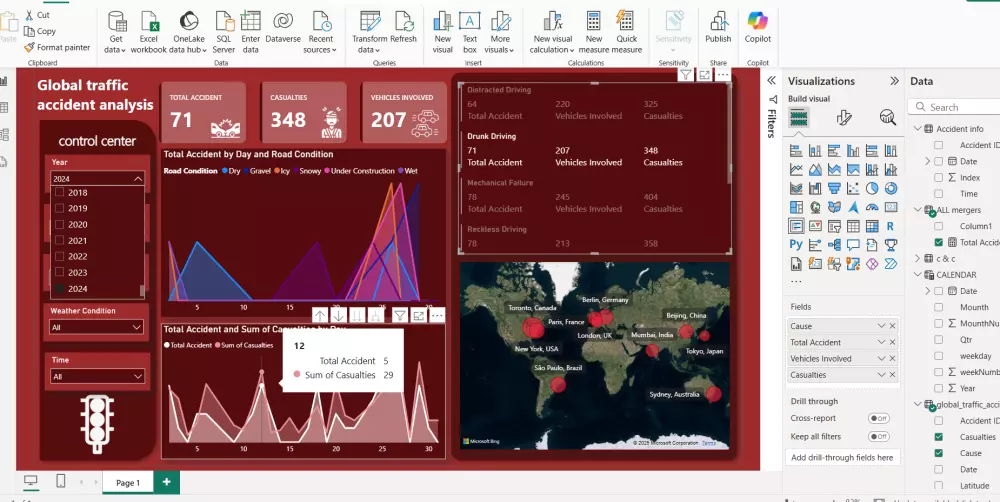
Task: Open the Page 1 tab
Action: pos(128,483)
